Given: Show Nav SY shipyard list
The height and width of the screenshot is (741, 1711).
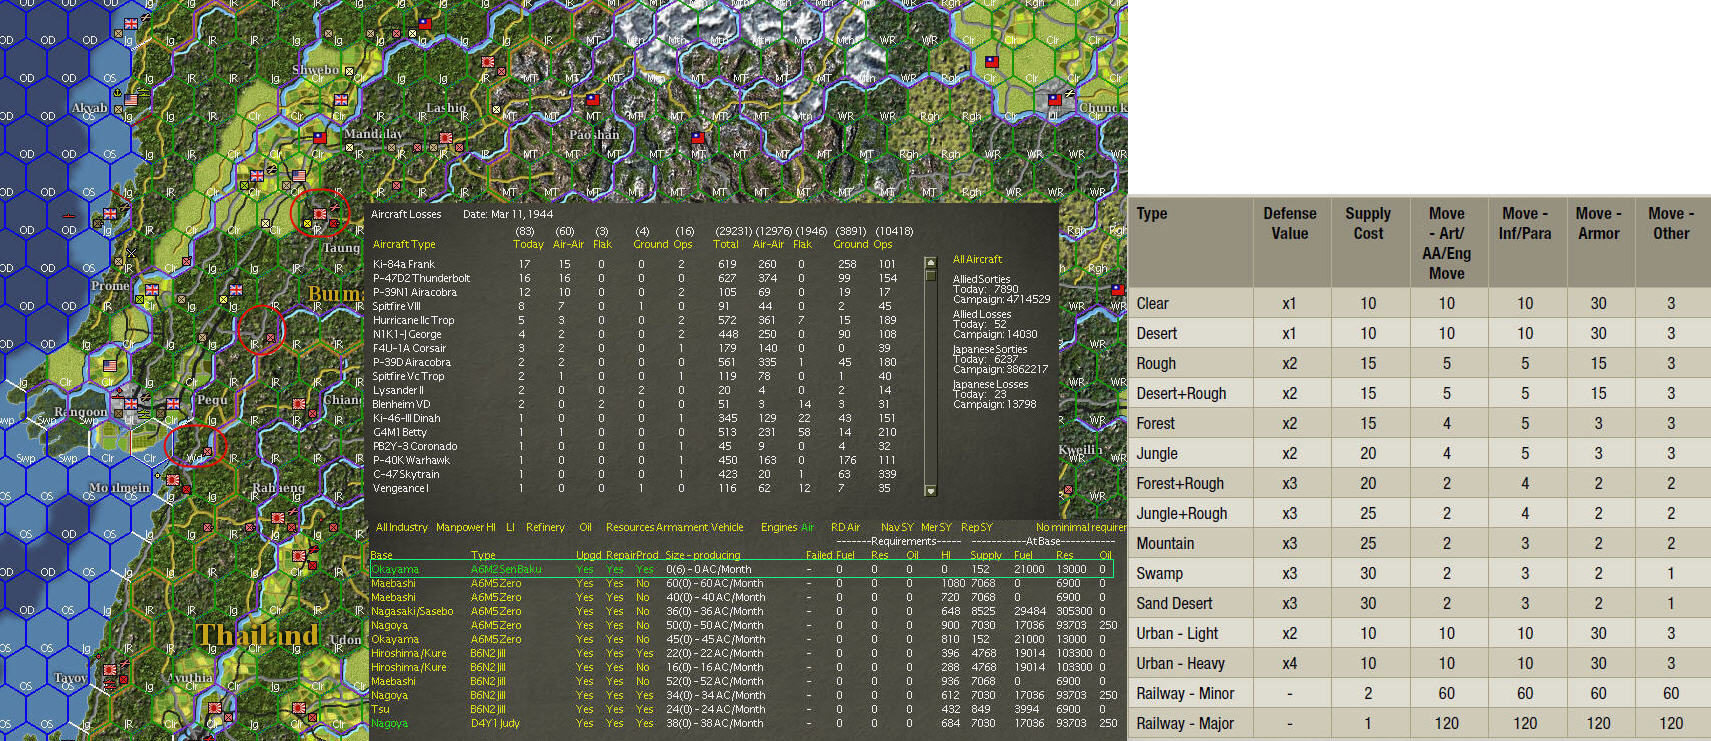Looking at the screenshot, I should pos(897,527).
